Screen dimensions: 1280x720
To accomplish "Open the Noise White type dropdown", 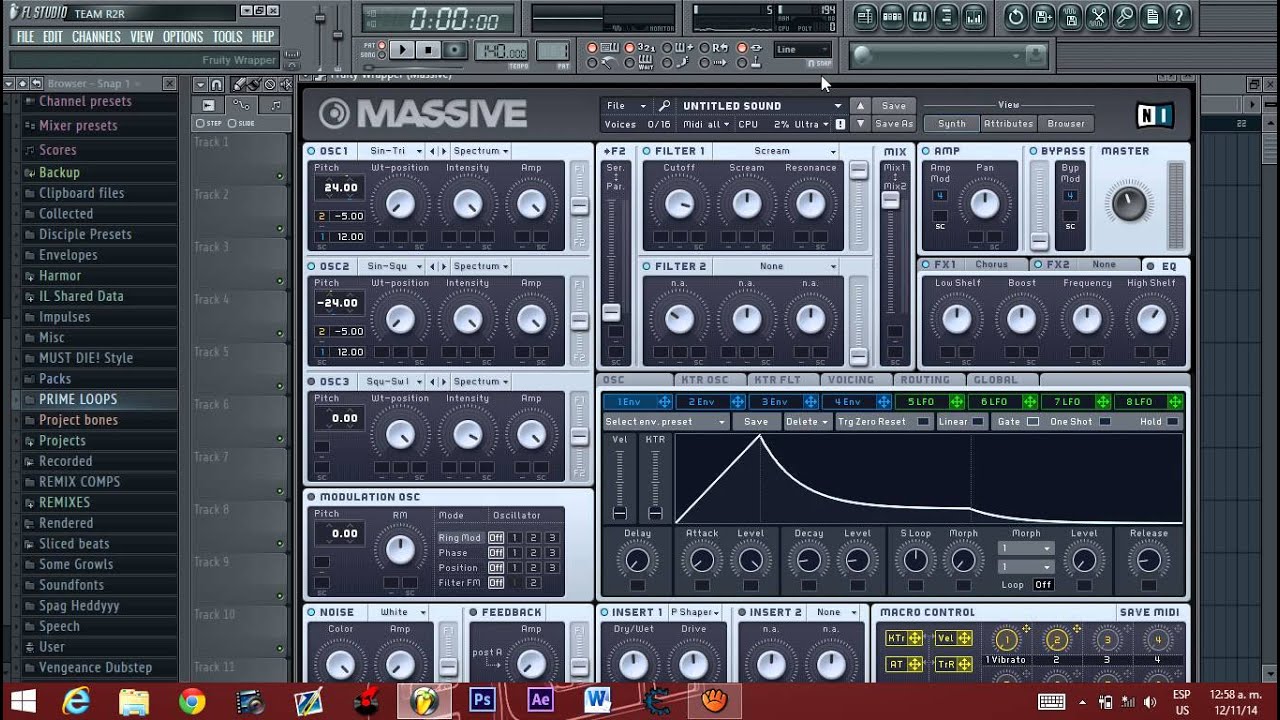I will click(x=399, y=612).
